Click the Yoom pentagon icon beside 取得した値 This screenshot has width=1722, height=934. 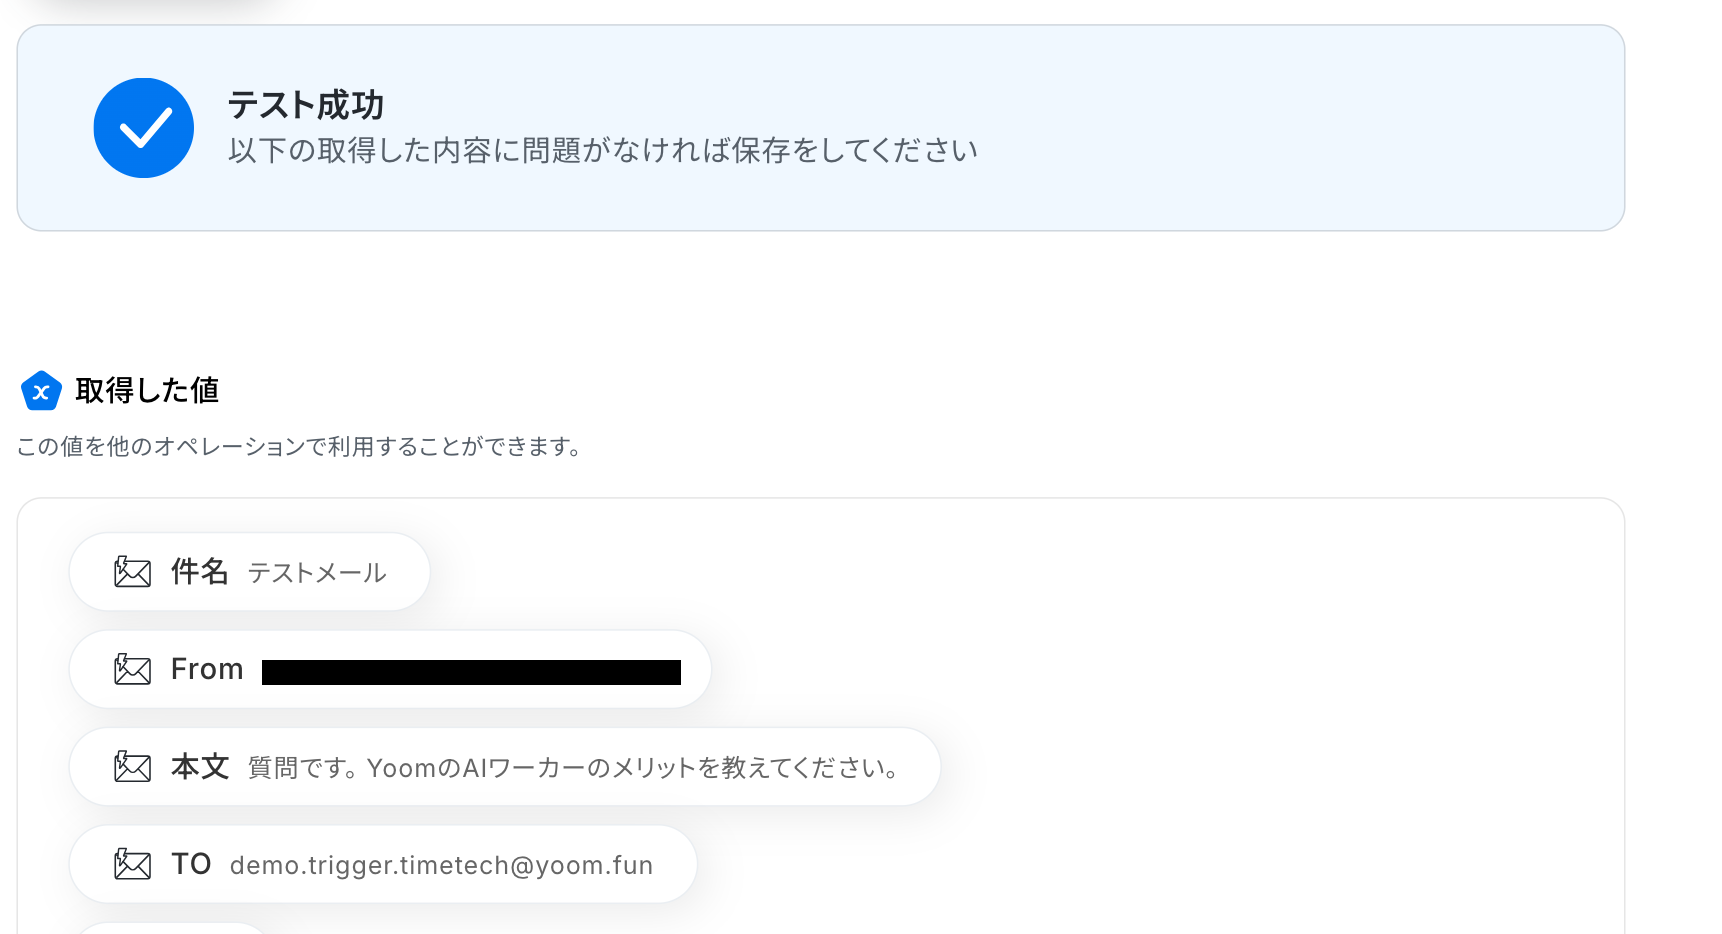41,391
